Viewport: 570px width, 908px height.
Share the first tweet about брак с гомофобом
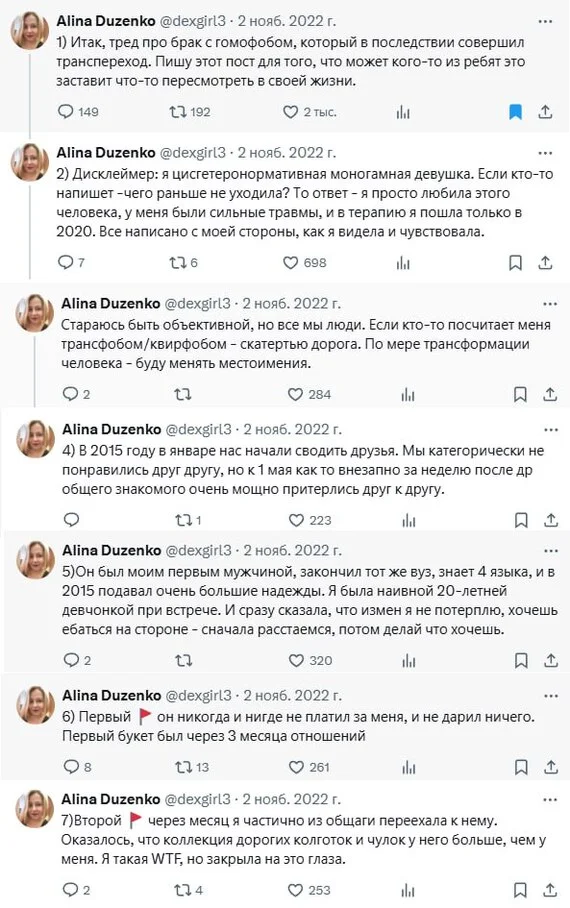(x=545, y=111)
